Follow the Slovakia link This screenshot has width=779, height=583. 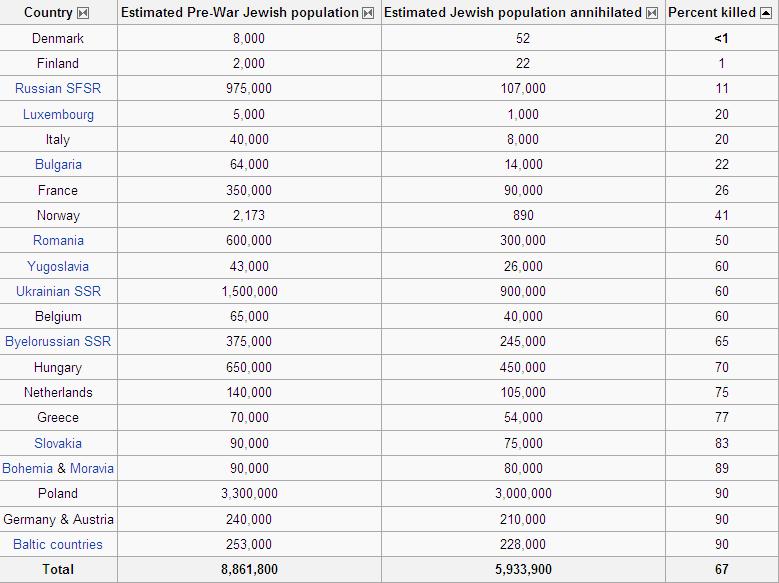coord(58,443)
